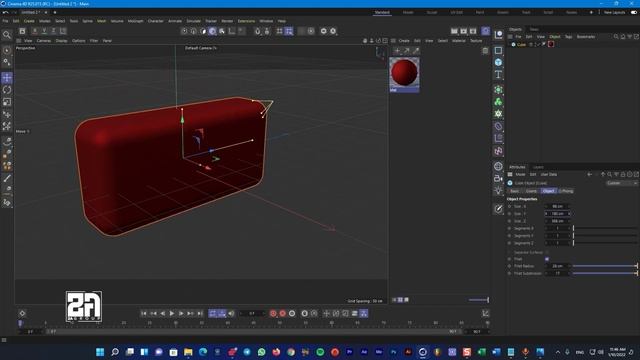Click the Environment globe icon in the palette
Image resolution: width=640 pixels, height=360 pixels.
tap(498, 166)
